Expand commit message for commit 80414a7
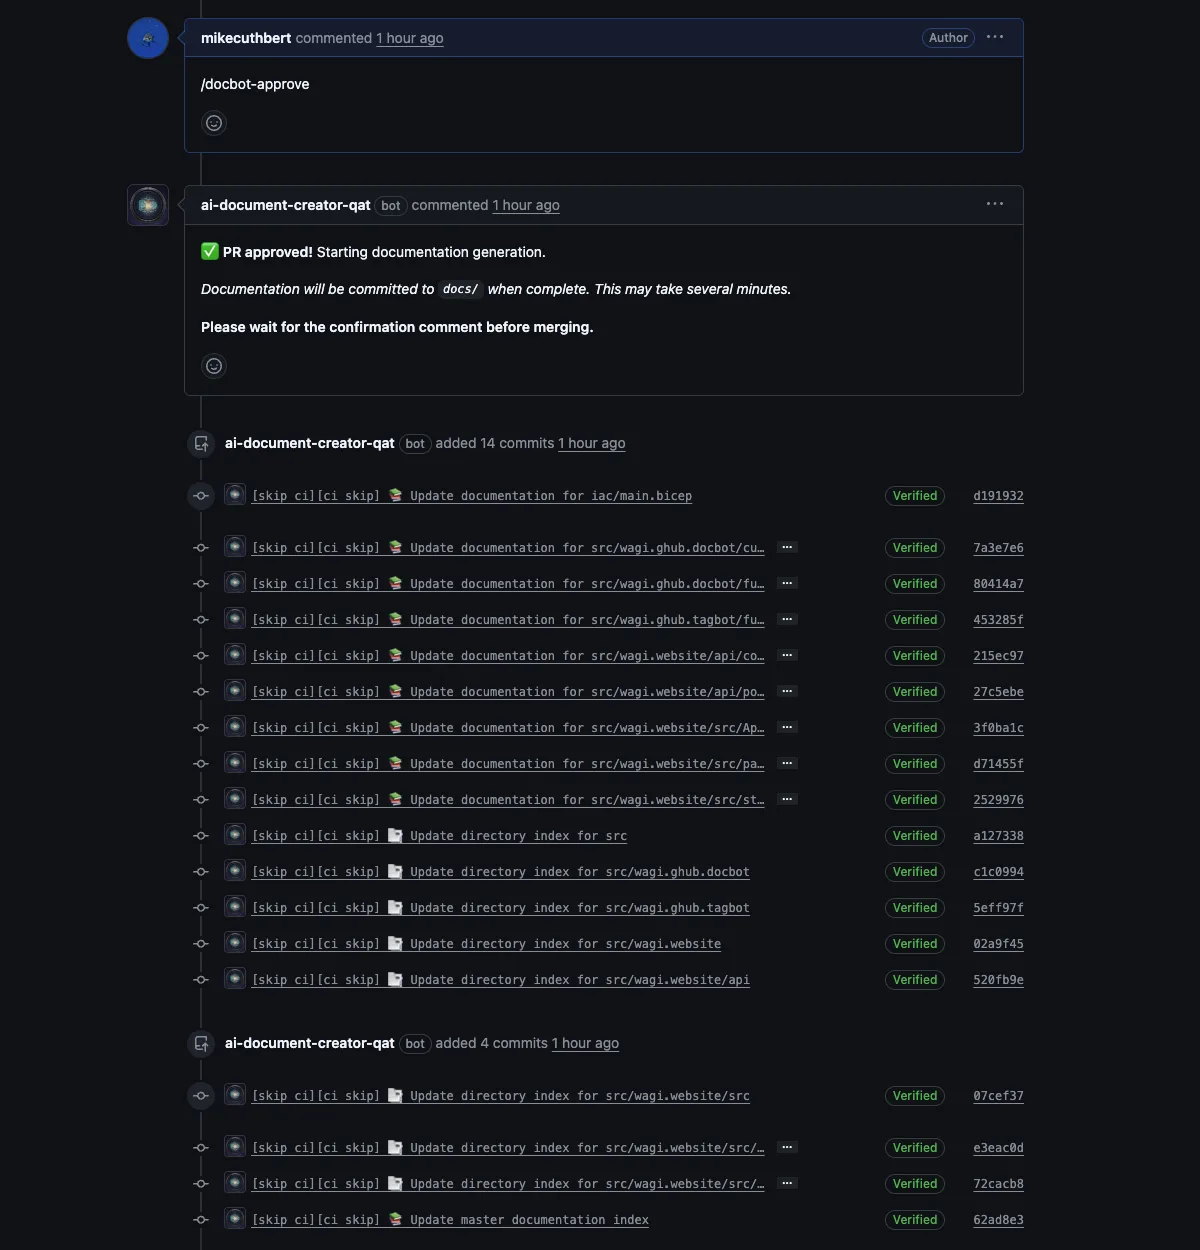 coord(787,584)
